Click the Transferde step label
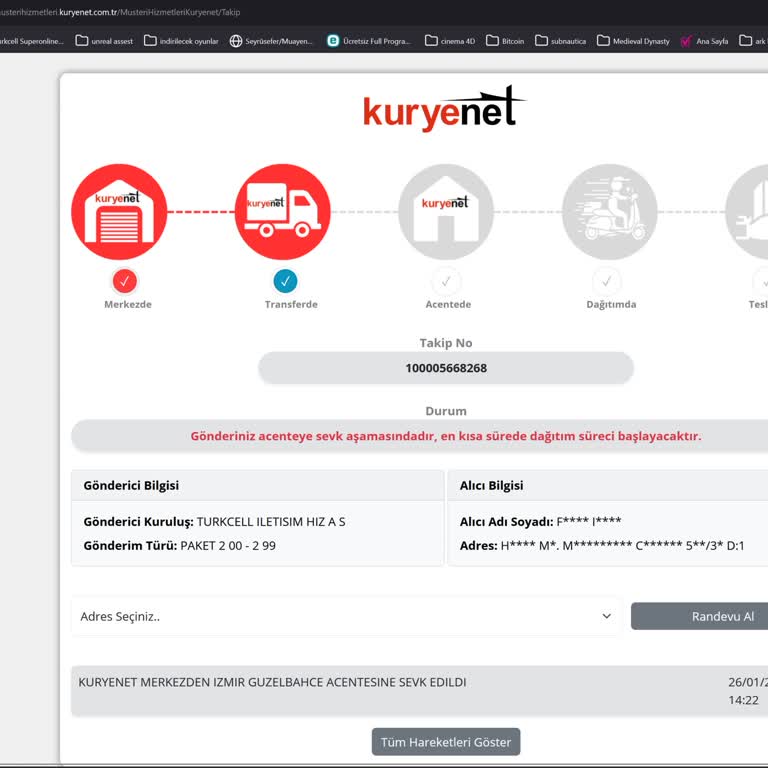This screenshot has height=768, width=768. pyautogui.click(x=291, y=304)
